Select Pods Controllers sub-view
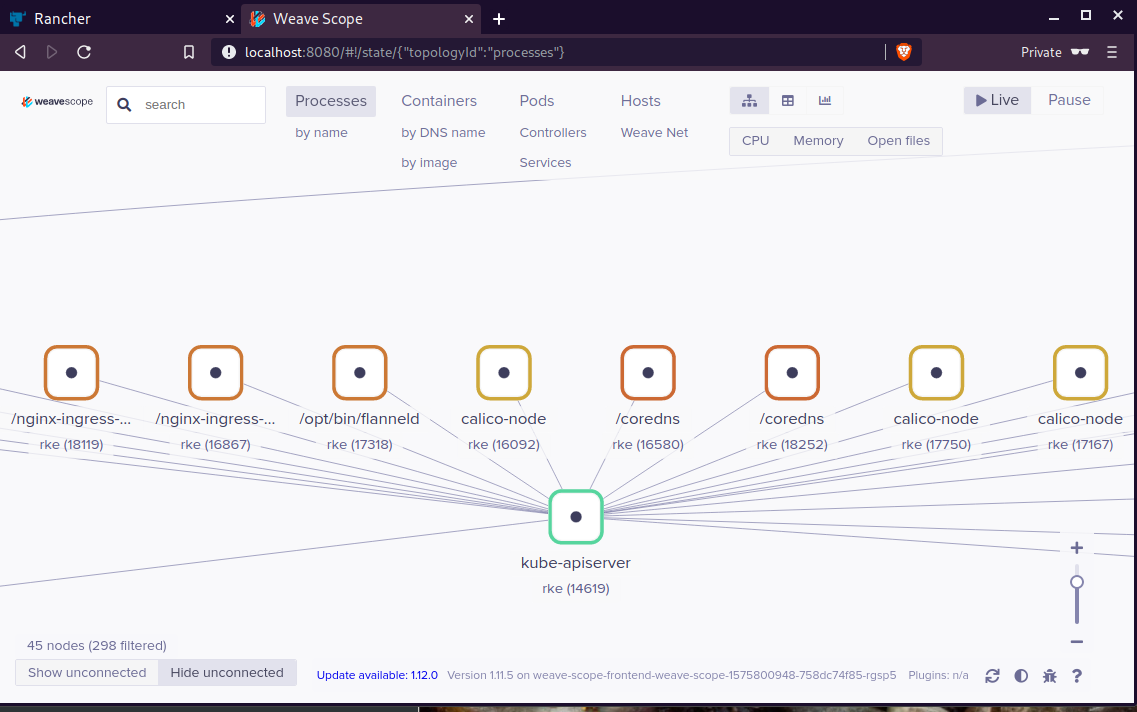The image size is (1137, 712). [553, 133]
